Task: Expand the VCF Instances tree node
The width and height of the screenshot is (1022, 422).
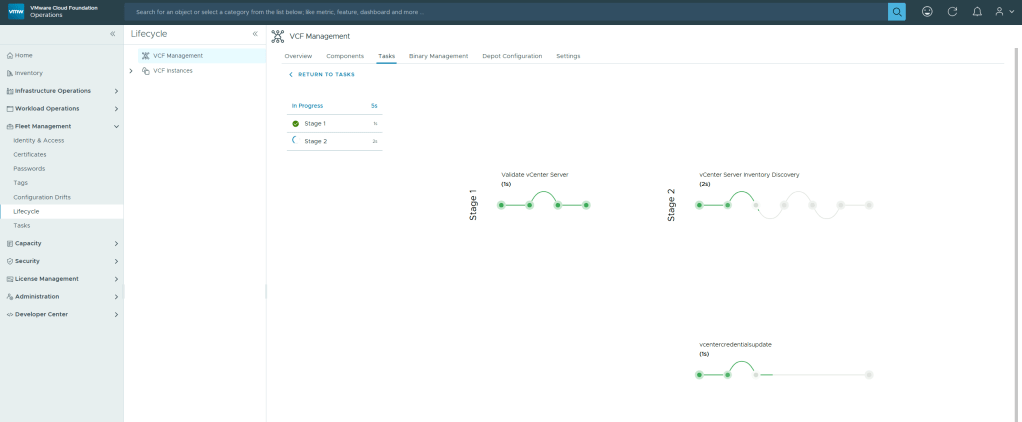Action: 131,71
